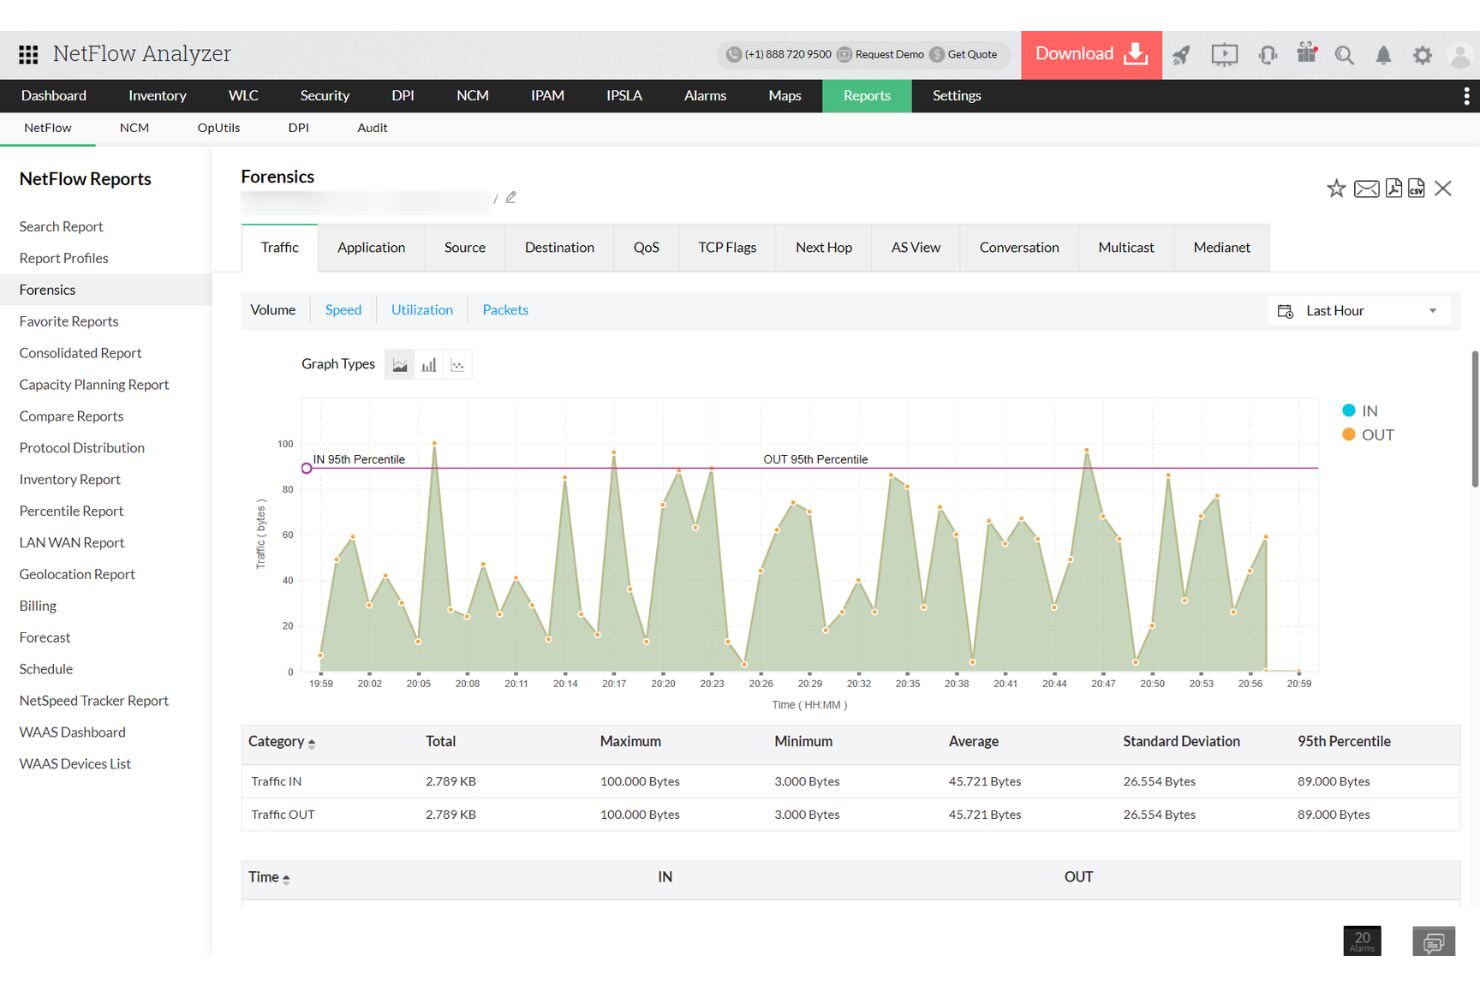
Task: Export the Forensics report as PDF
Action: point(1394,188)
